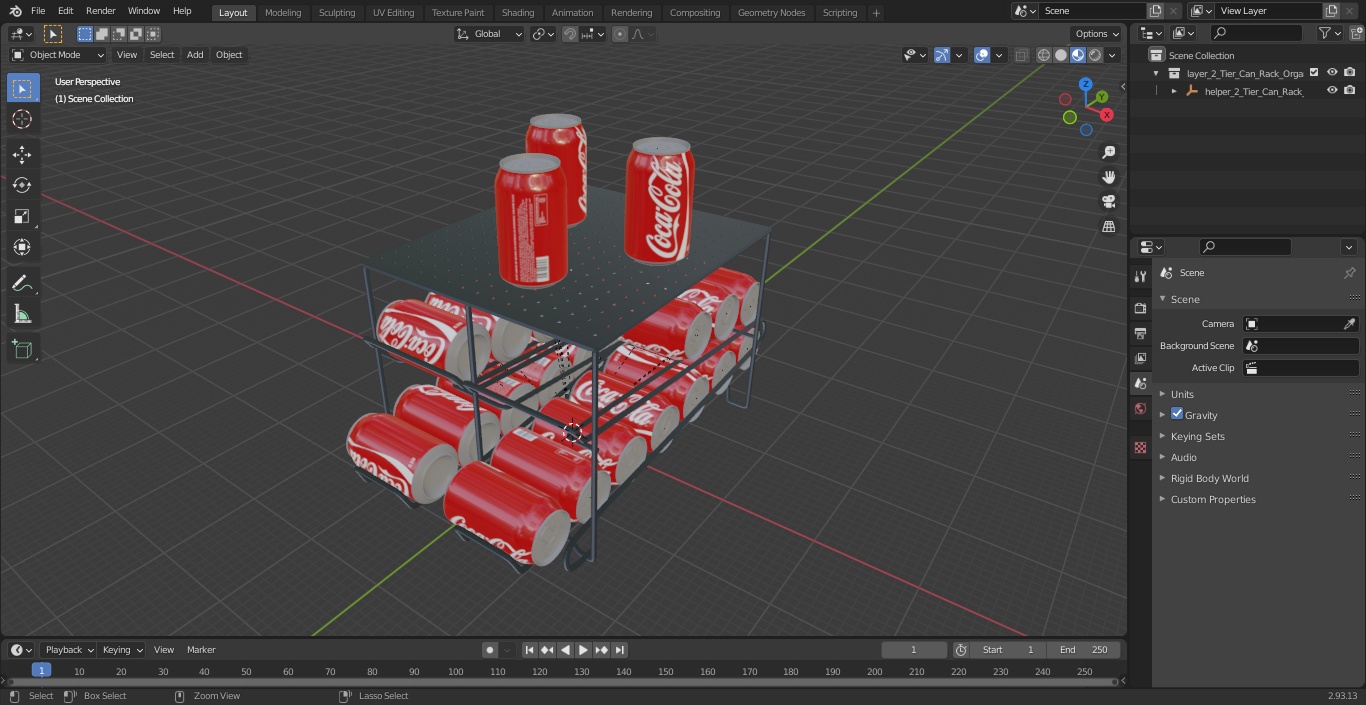Click the new scene icon
The height and width of the screenshot is (705, 1366).
pyautogui.click(x=1155, y=11)
